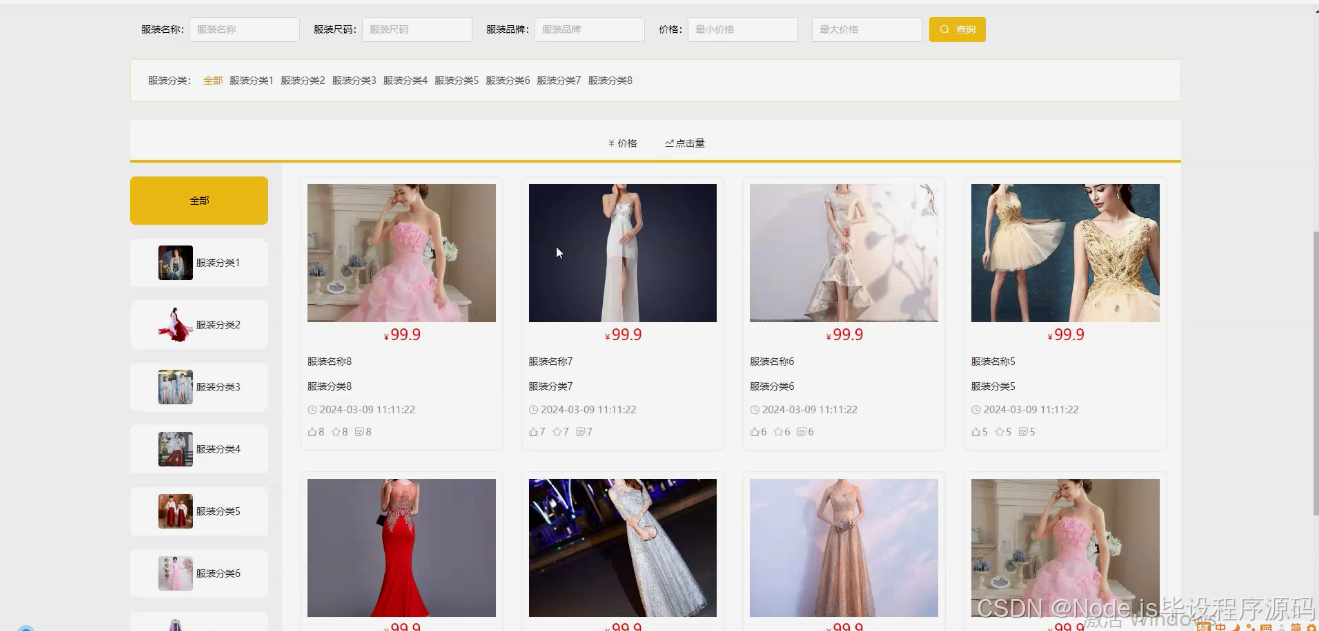Image resolution: width=1319 pixels, height=631 pixels.
Task: Click the 查询 search button
Action: point(957,30)
